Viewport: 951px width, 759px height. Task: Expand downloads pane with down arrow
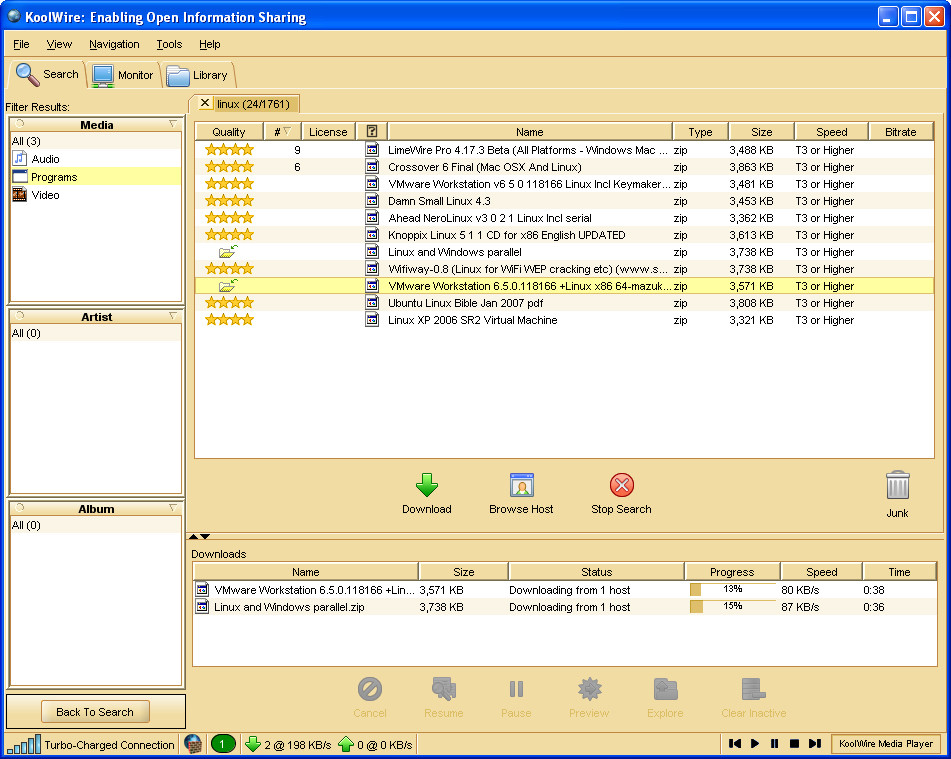pos(205,536)
